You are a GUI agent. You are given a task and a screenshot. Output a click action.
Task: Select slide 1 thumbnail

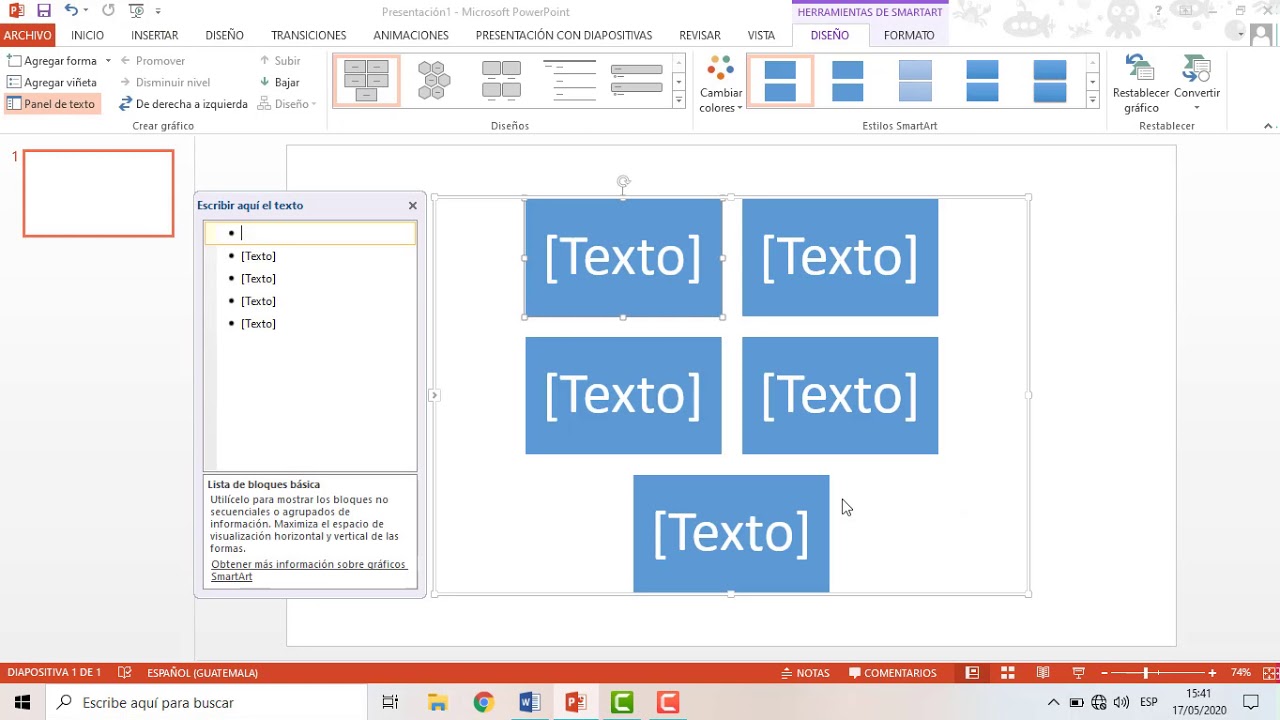point(98,193)
